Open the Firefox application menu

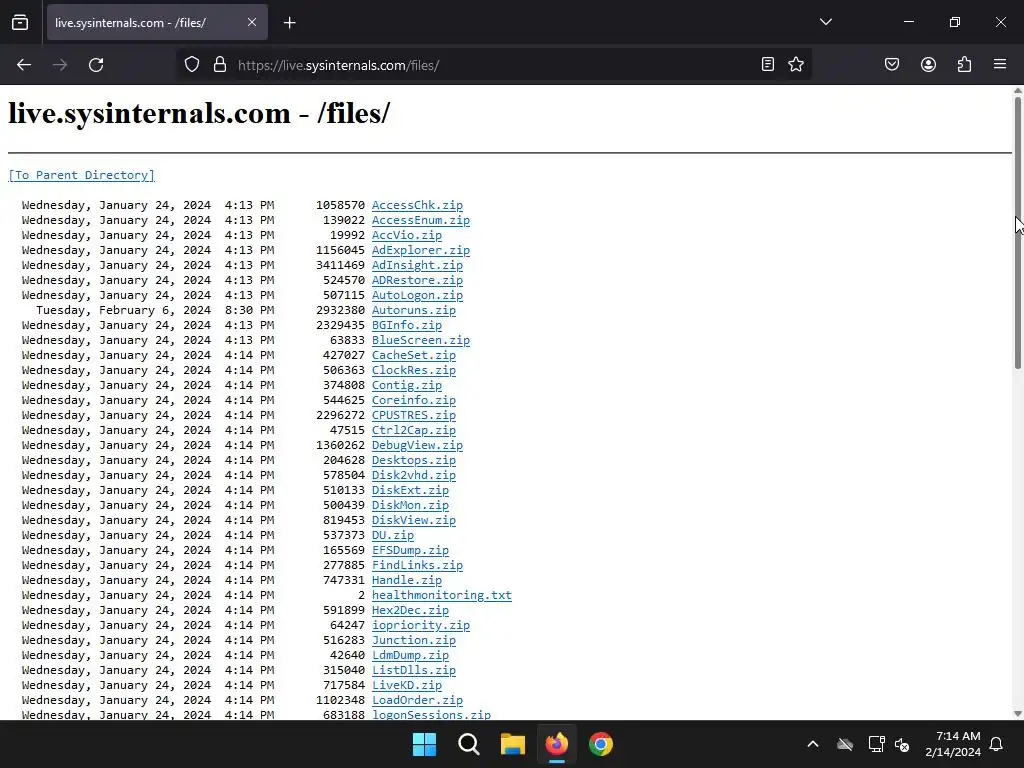[x=1000, y=64]
